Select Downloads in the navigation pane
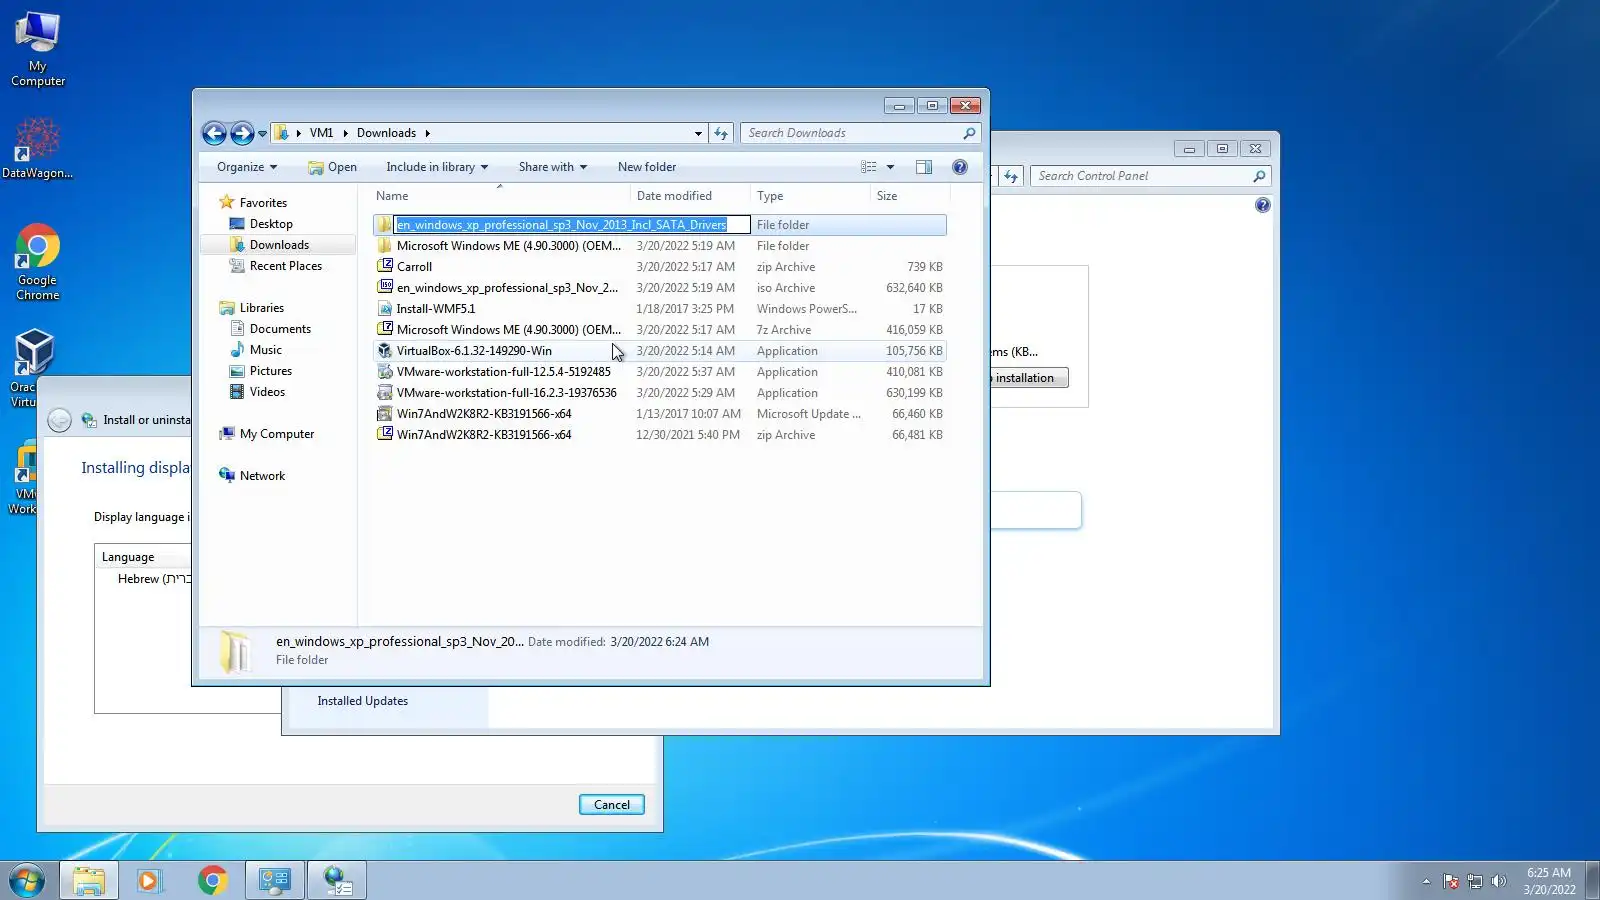The width and height of the screenshot is (1600, 900). pyautogui.click(x=279, y=245)
